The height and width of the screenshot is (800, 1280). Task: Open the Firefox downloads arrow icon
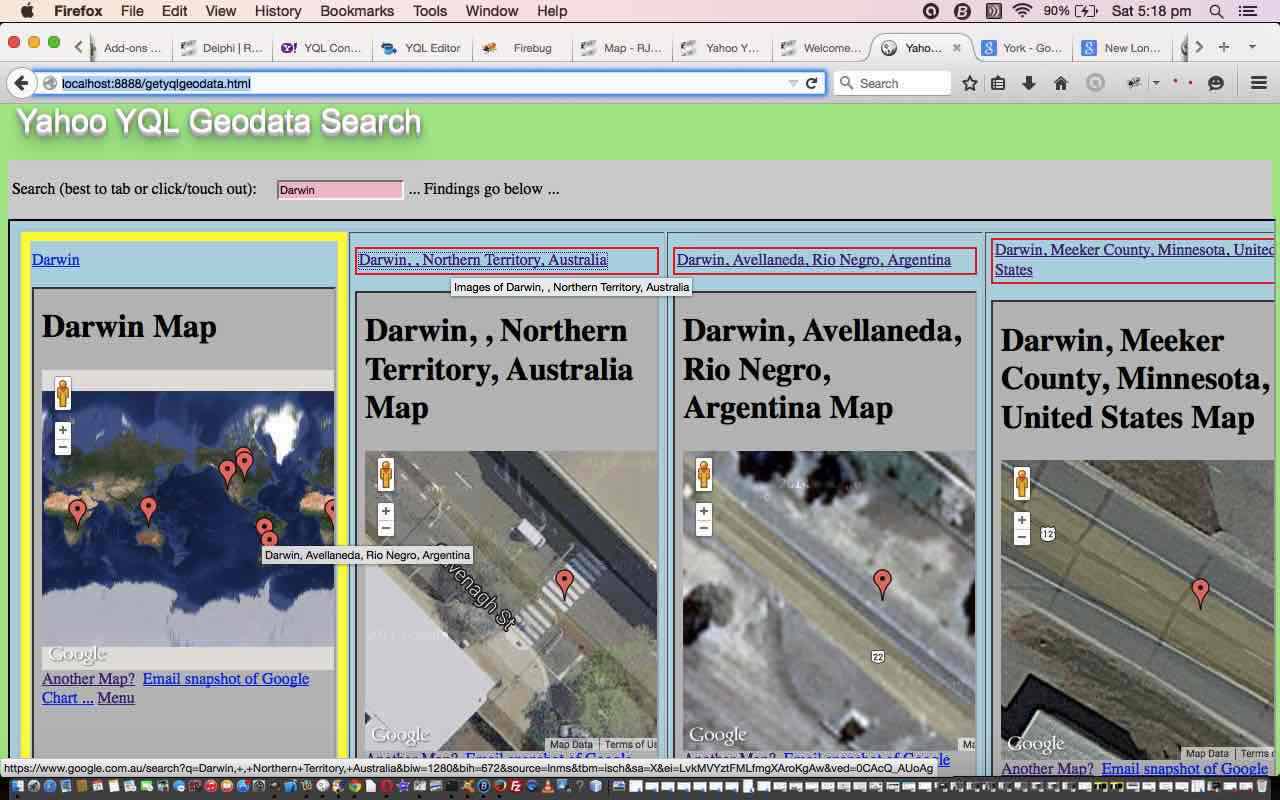tap(1029, 84)
